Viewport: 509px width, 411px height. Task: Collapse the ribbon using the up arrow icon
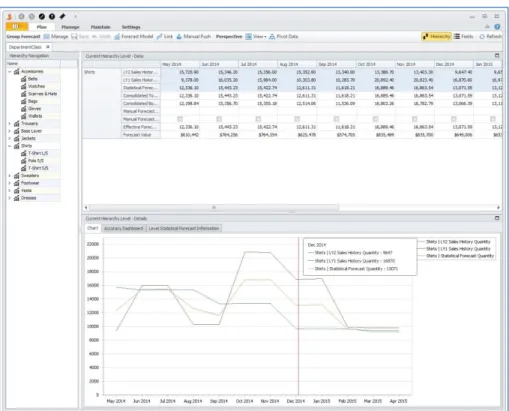click(x=487, y=27)
